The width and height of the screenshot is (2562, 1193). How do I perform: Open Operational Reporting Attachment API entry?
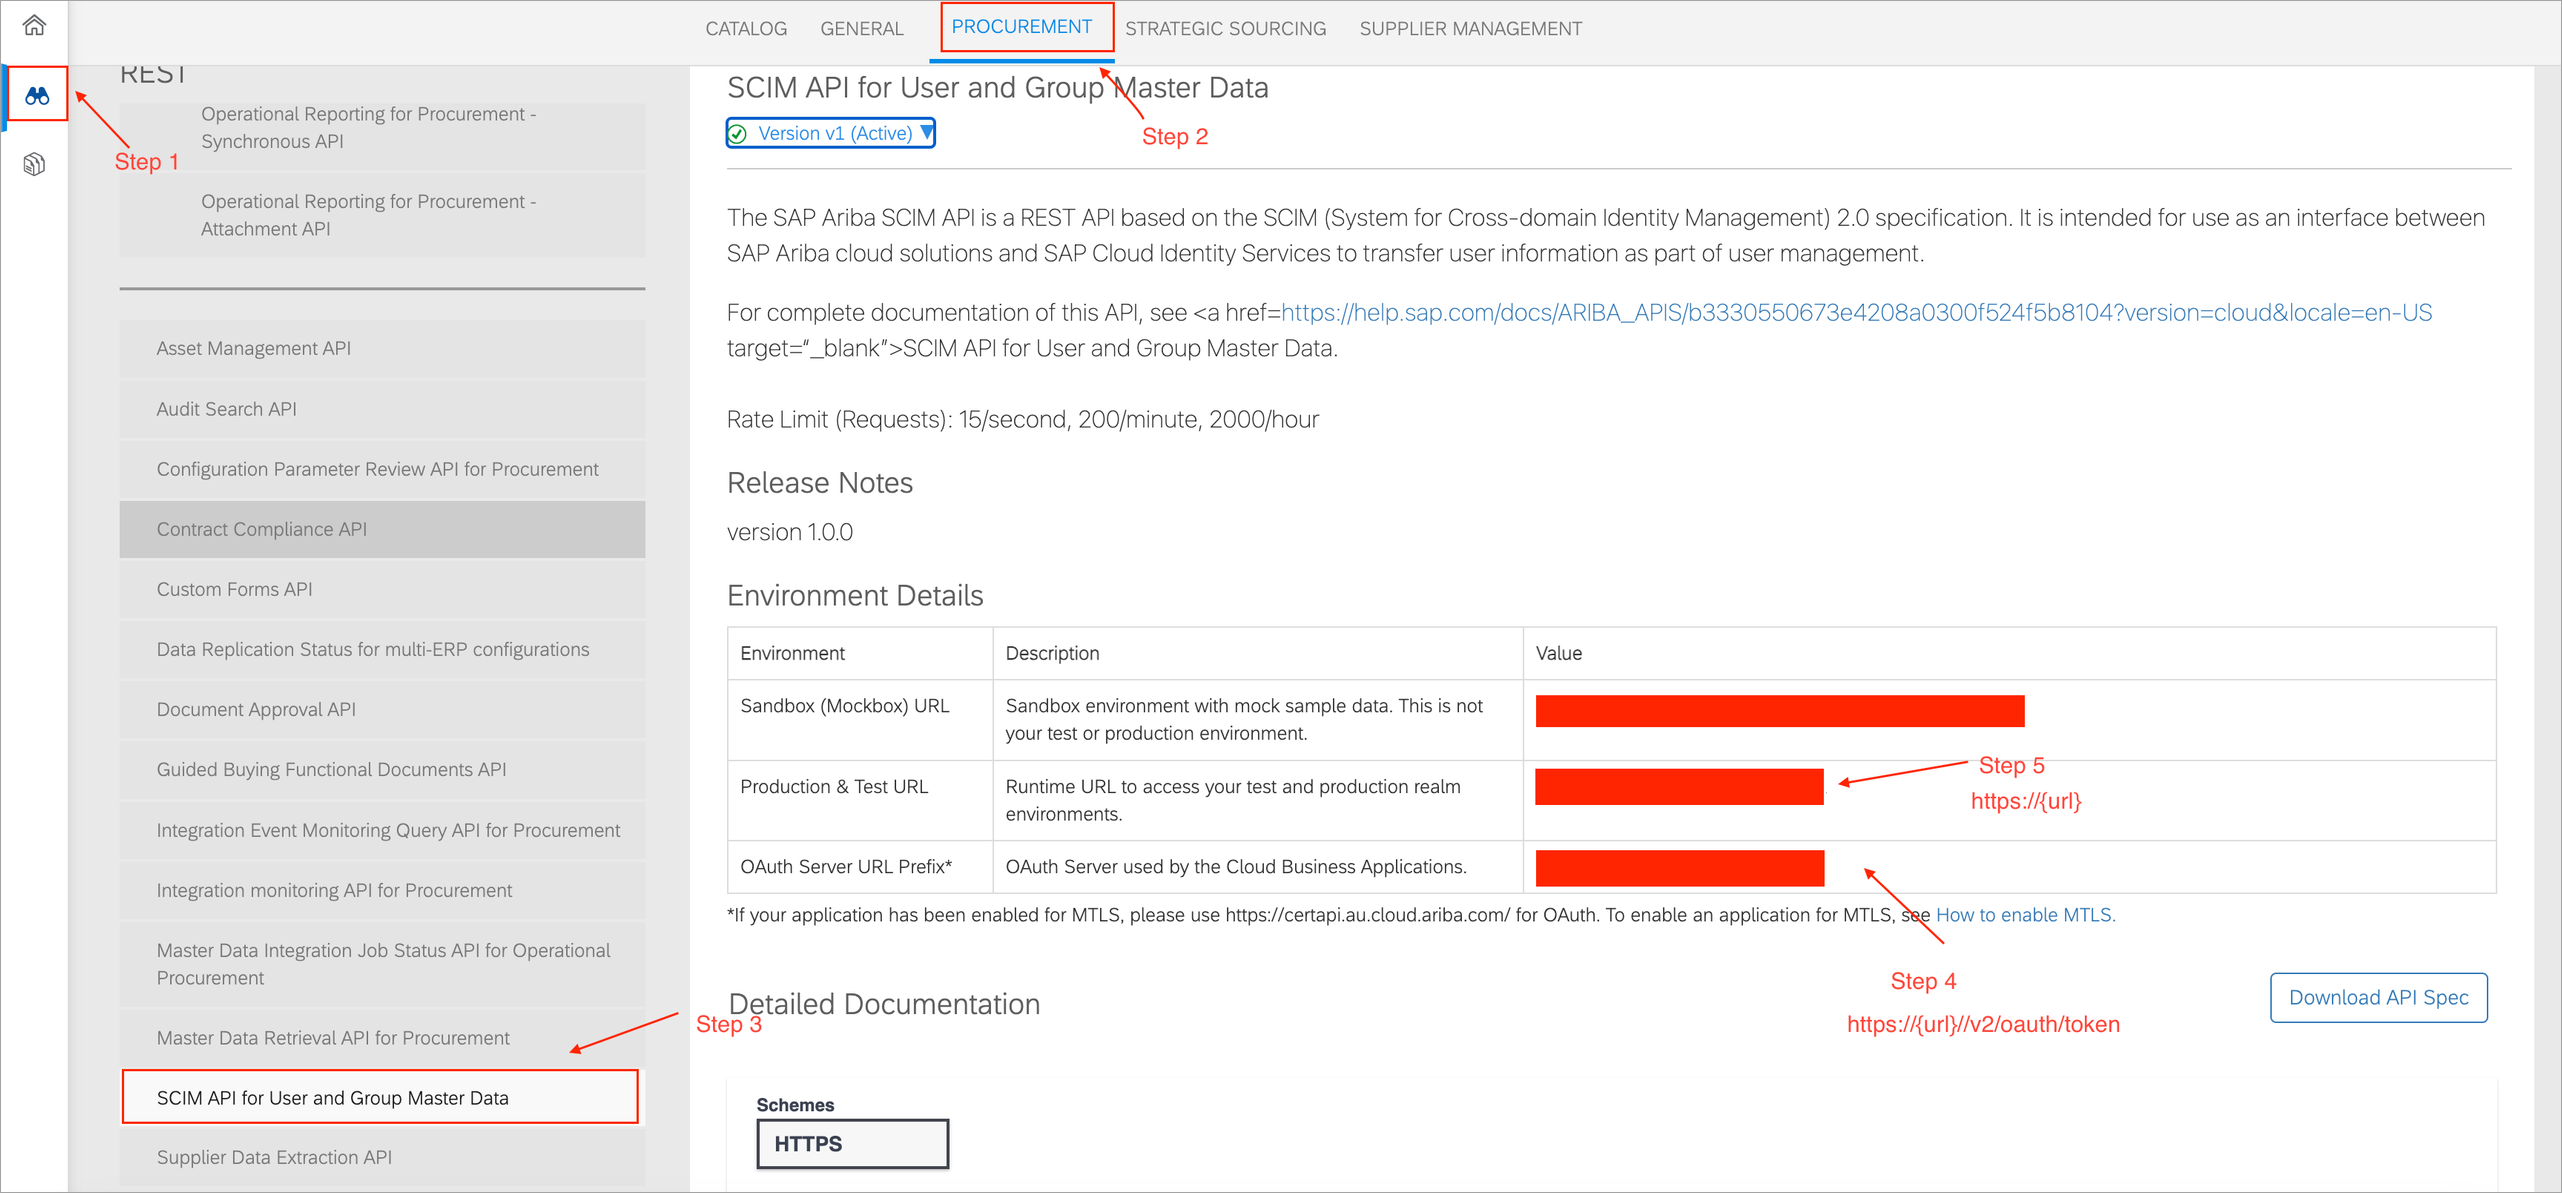point(382,215)
